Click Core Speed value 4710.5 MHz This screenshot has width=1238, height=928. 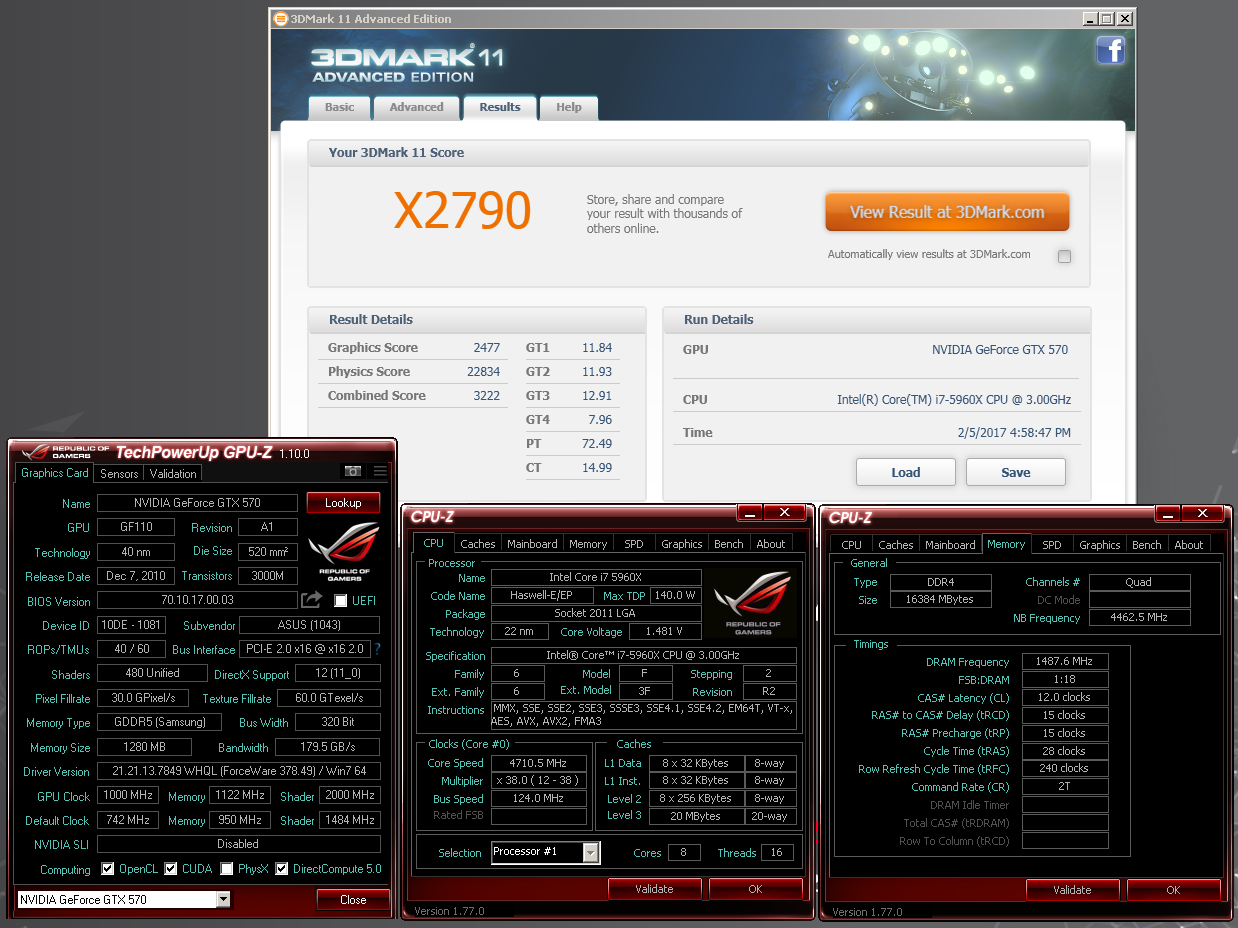(x=539, y=763)
